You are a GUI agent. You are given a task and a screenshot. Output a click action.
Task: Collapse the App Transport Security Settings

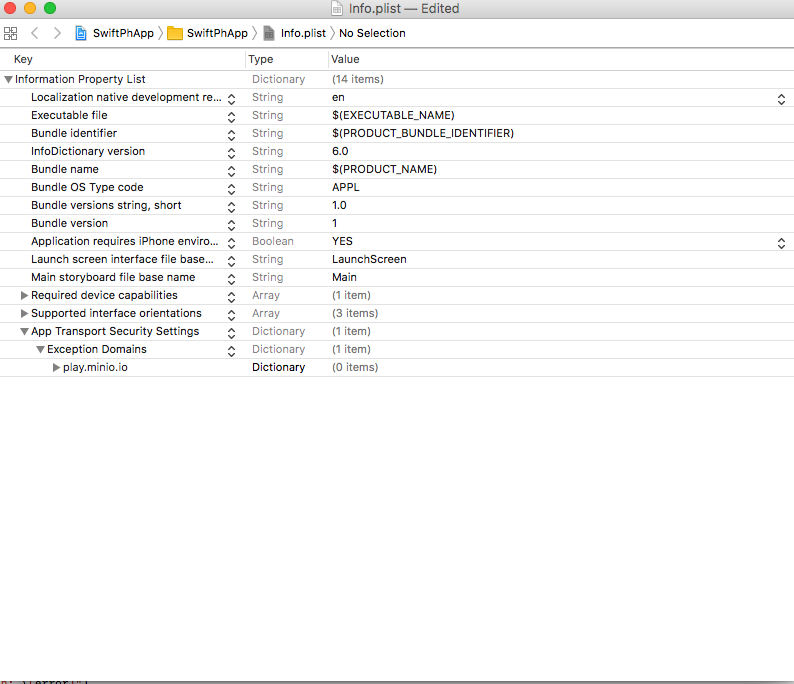click(24, 331)
